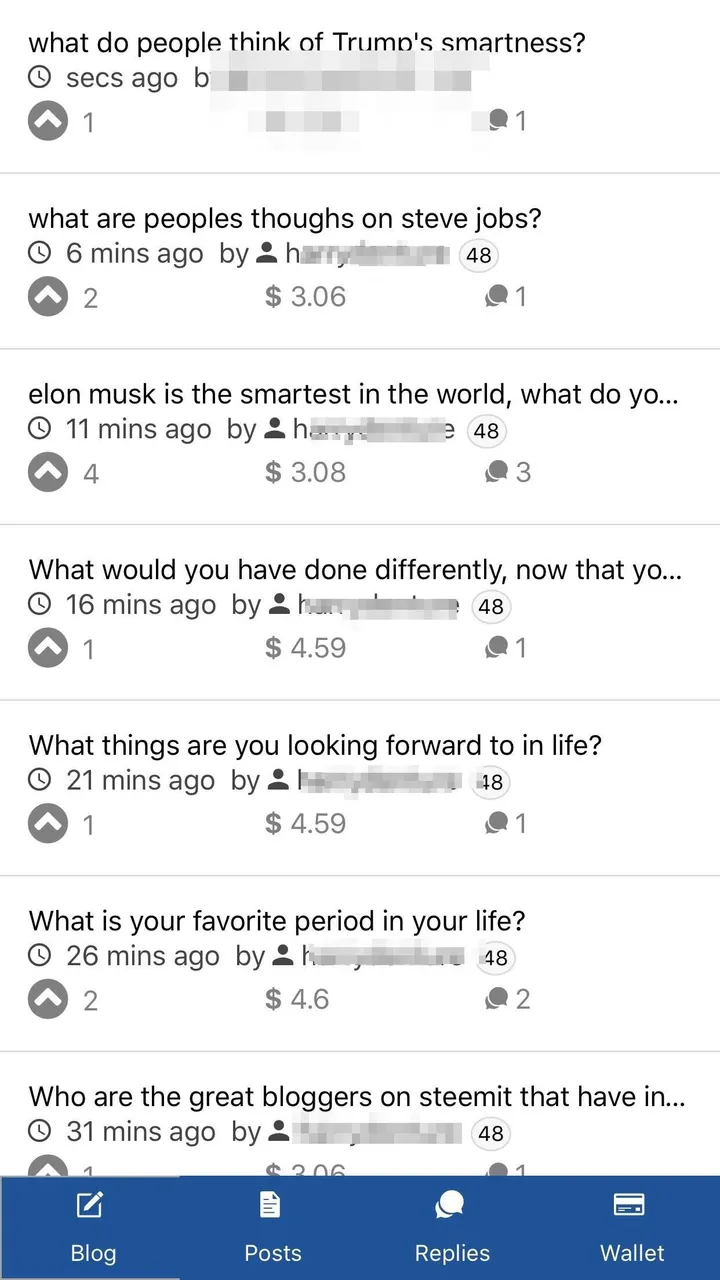This screenshot has width=720, height=1280.
Task: Show payout details for $ 3.06 steve jobs post
Action: click(305, 296)
